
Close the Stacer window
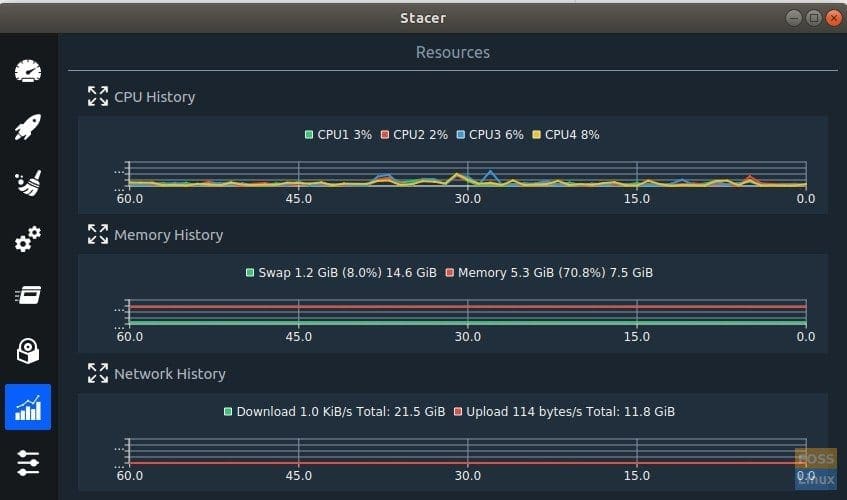[x=833, y=18]
